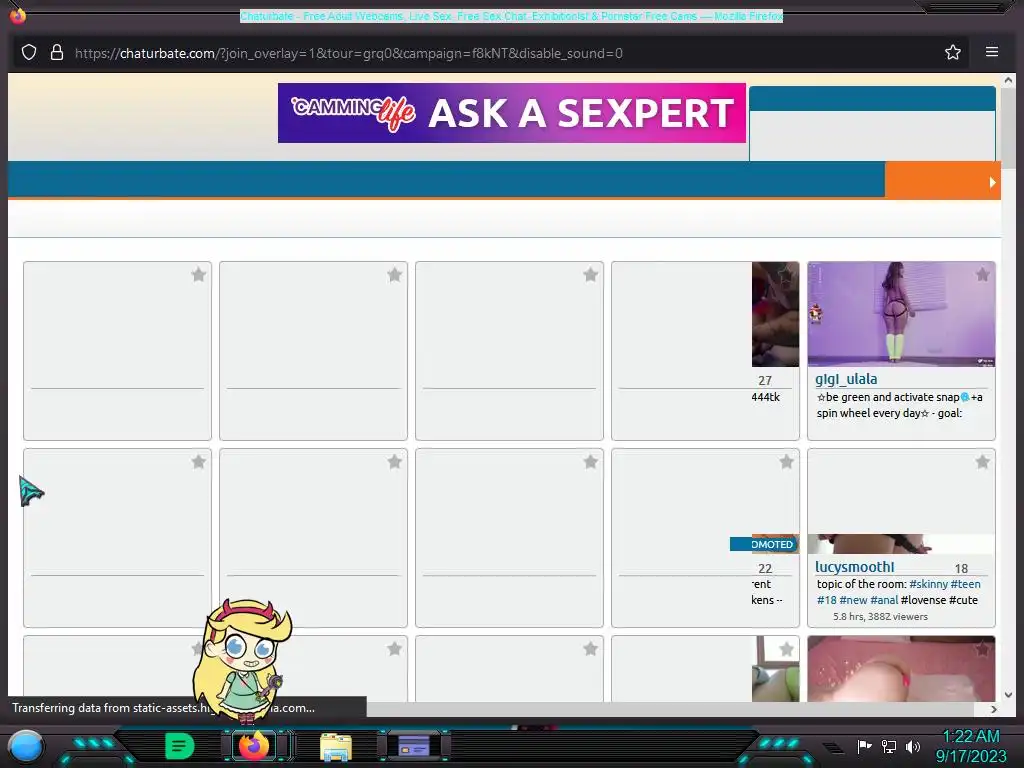Click the "Transferring data" status bar text
Viewport: 1024px width, 768px height.
click(x=163, y=708)
